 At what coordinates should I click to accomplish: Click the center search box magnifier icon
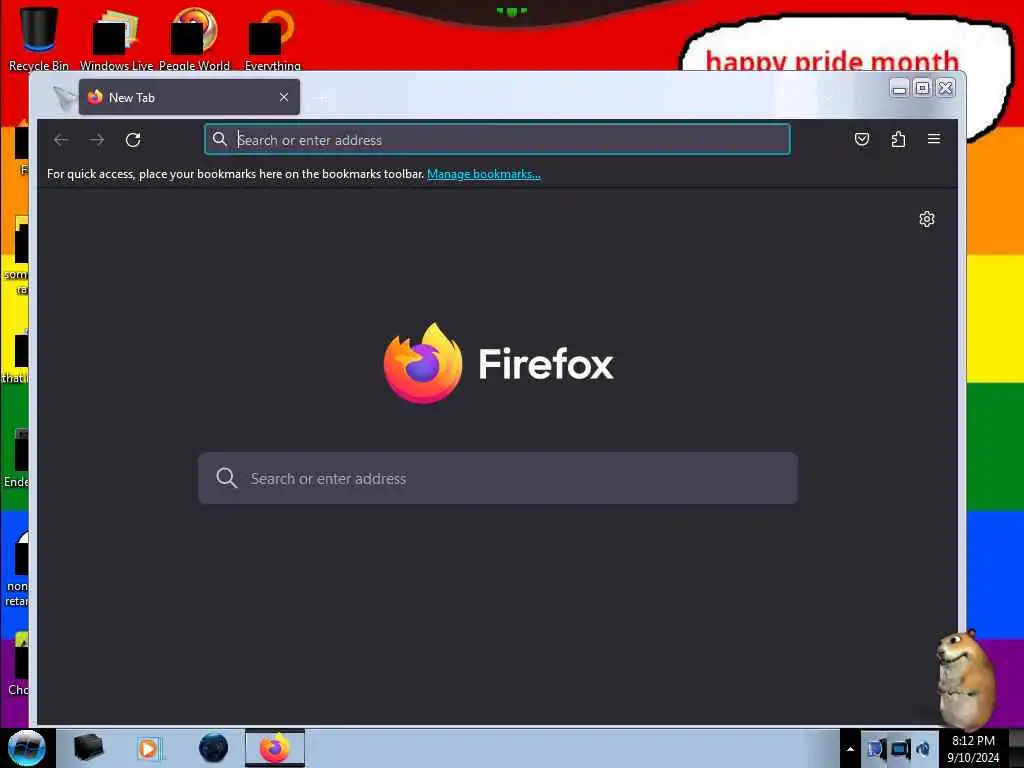point(227,478)
